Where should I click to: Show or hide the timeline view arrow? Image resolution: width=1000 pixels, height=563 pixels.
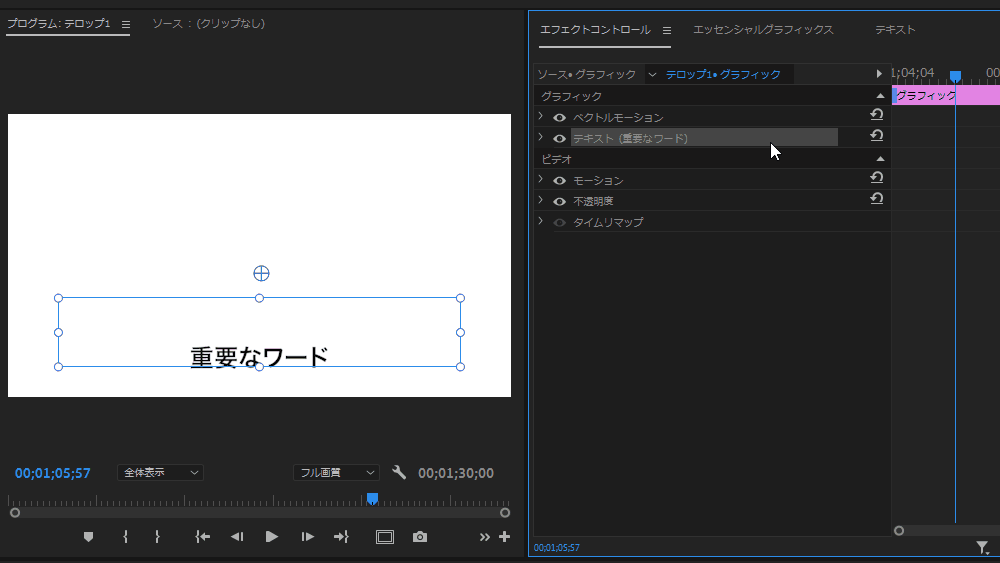pos(879,74)
